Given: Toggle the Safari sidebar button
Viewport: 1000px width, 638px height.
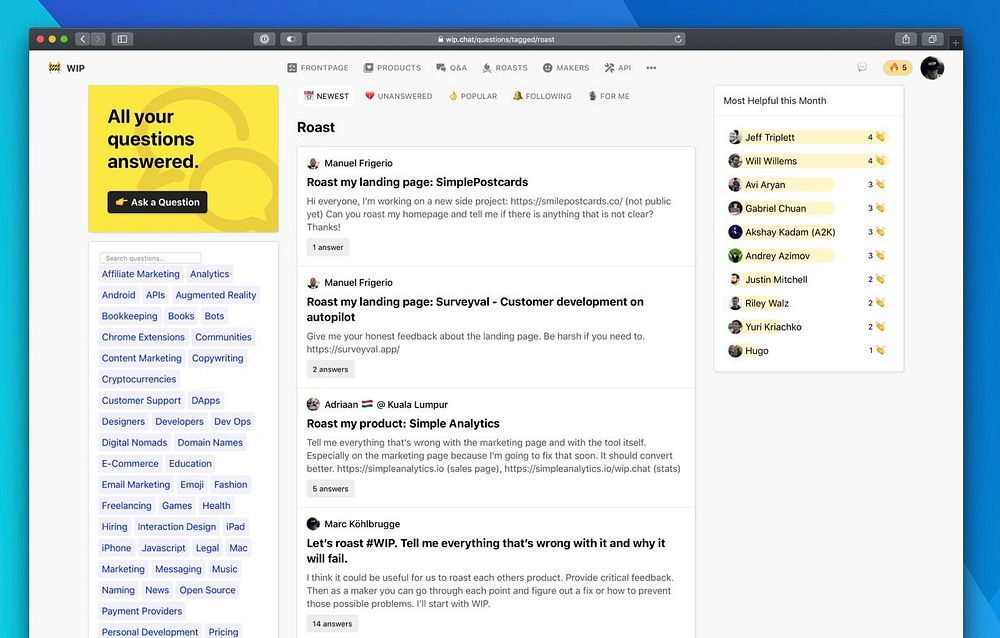Looking at the screenshot, I should (122, 39).
